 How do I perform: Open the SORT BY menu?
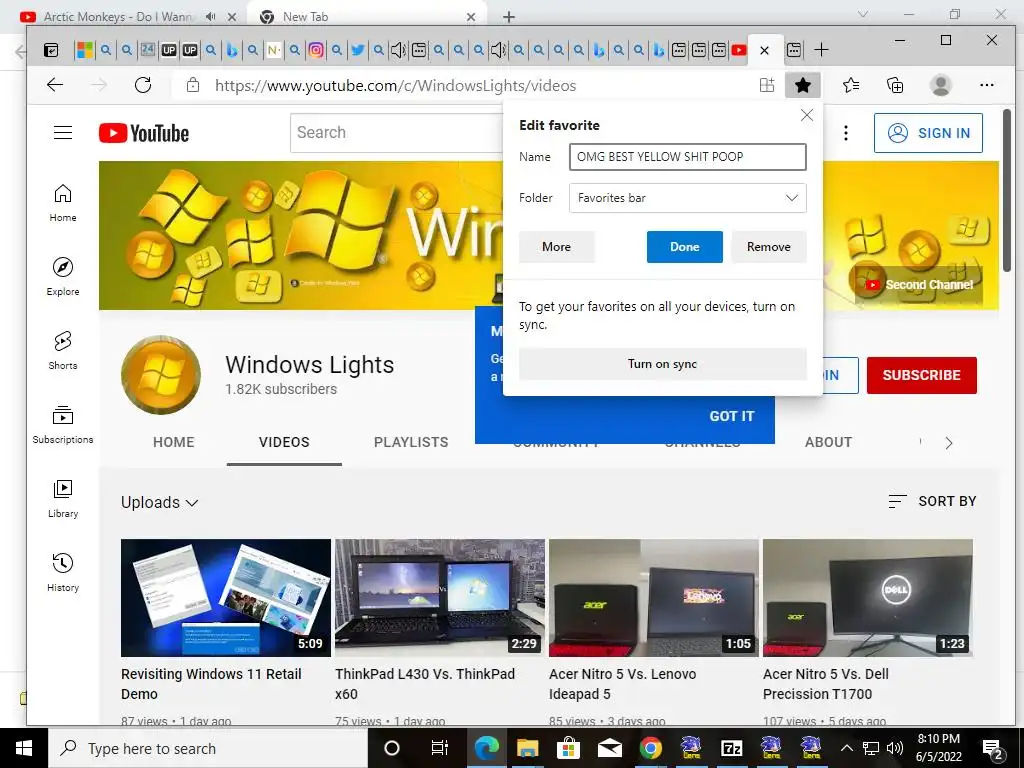click(932, 501)
